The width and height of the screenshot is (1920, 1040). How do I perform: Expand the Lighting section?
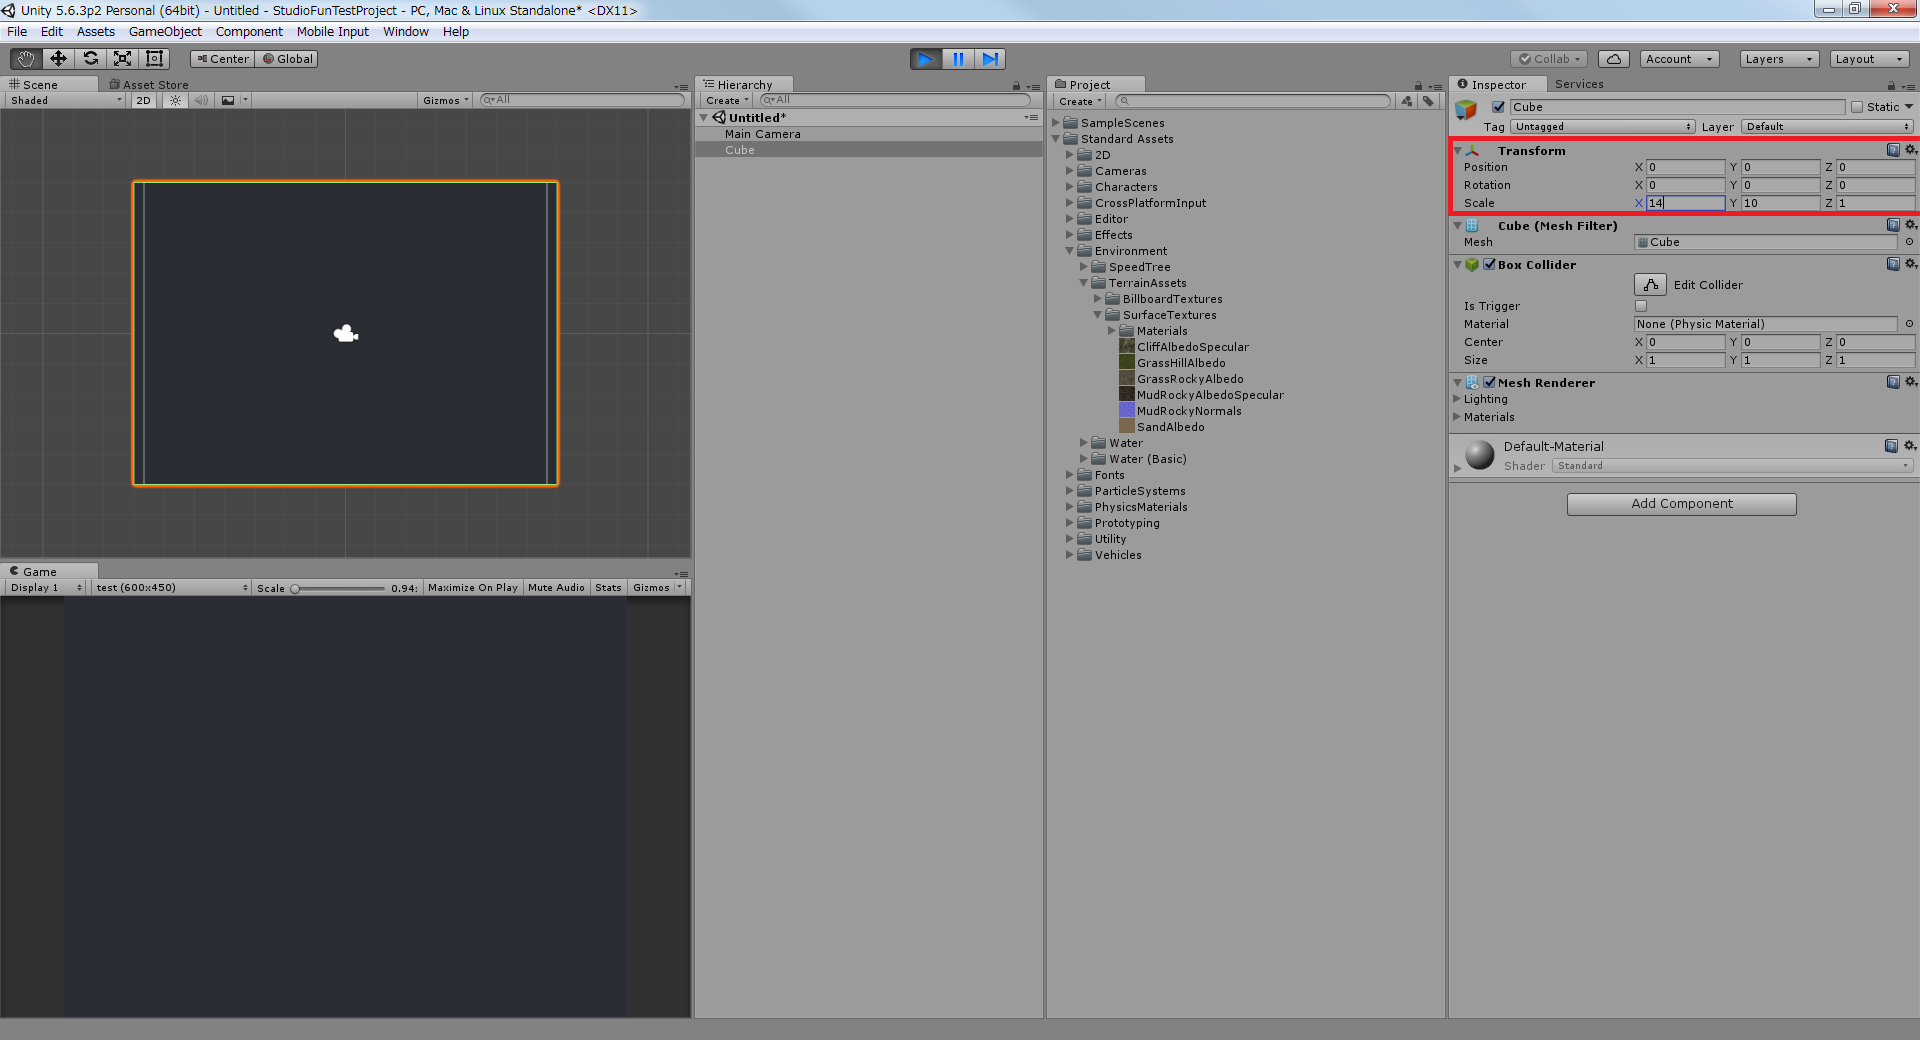(1458, 399)
